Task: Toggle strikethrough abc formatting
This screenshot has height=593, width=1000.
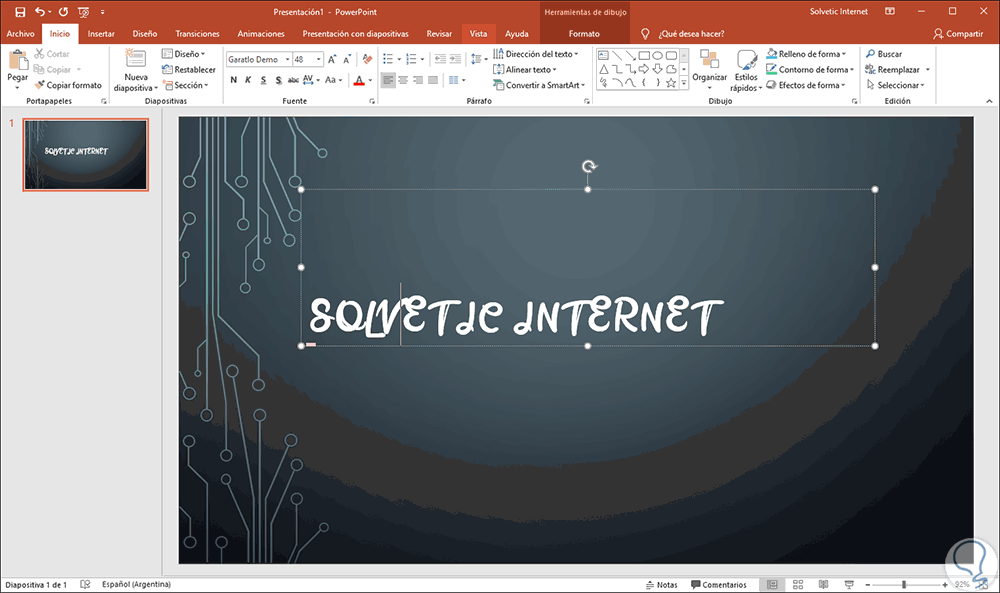Action: coord(293,80)
